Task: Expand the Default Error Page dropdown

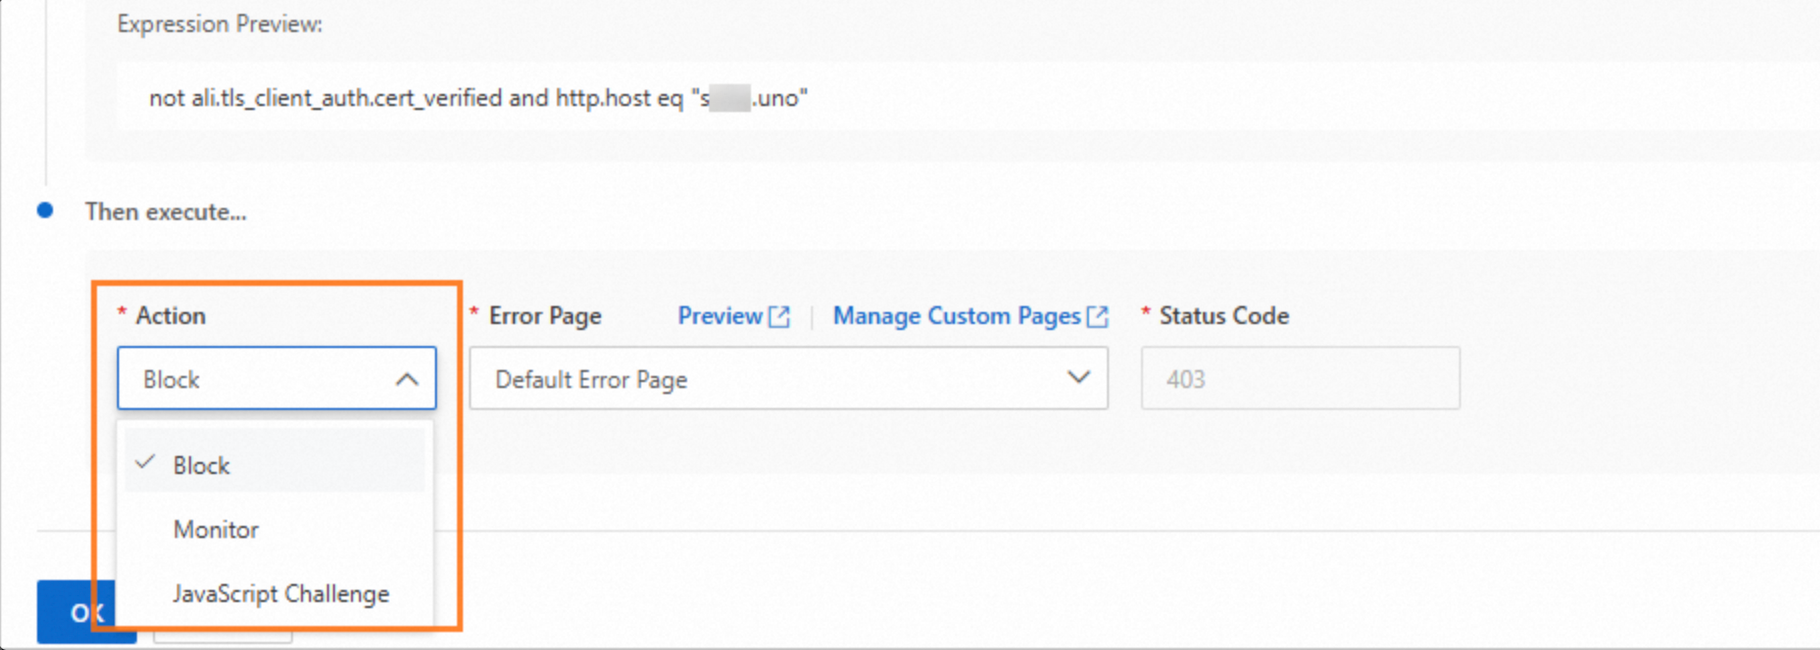Action: pyautogui.click(x=788, y=378)
